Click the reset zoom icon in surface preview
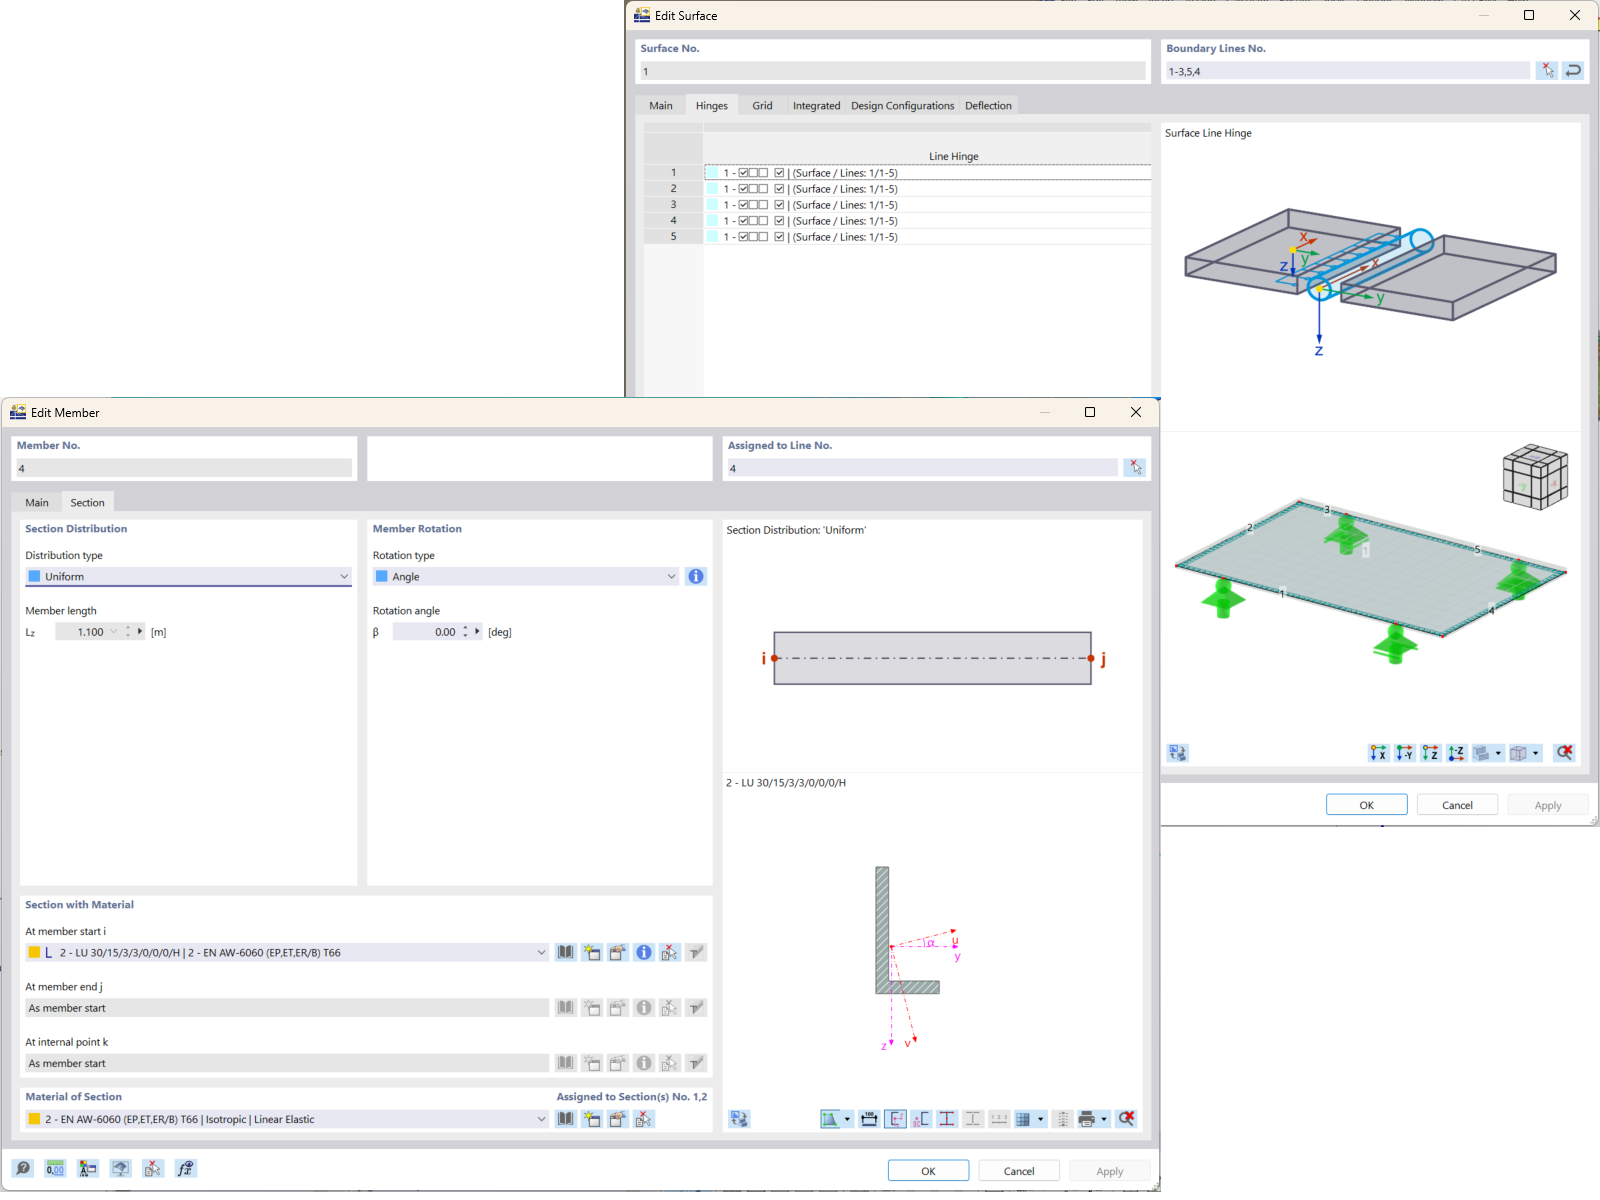Screen dimensions: 1600x1200 (1563, 755)
